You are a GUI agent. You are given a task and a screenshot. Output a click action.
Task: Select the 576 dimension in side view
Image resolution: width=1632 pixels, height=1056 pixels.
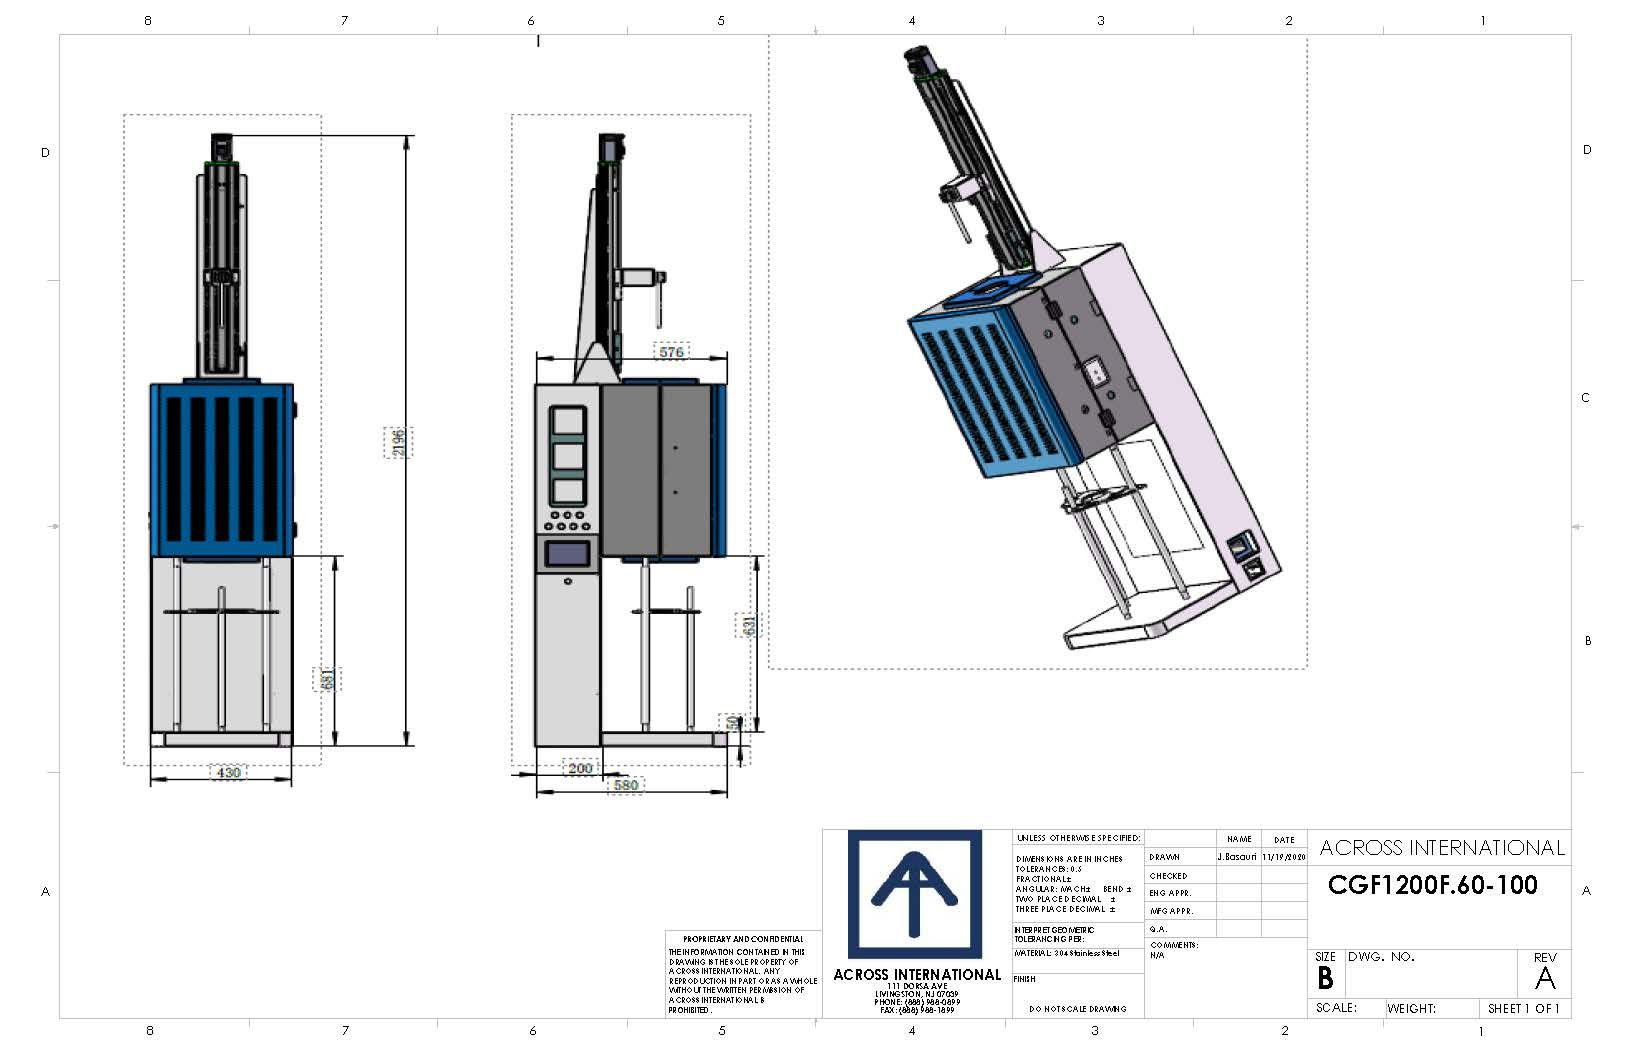671,352
